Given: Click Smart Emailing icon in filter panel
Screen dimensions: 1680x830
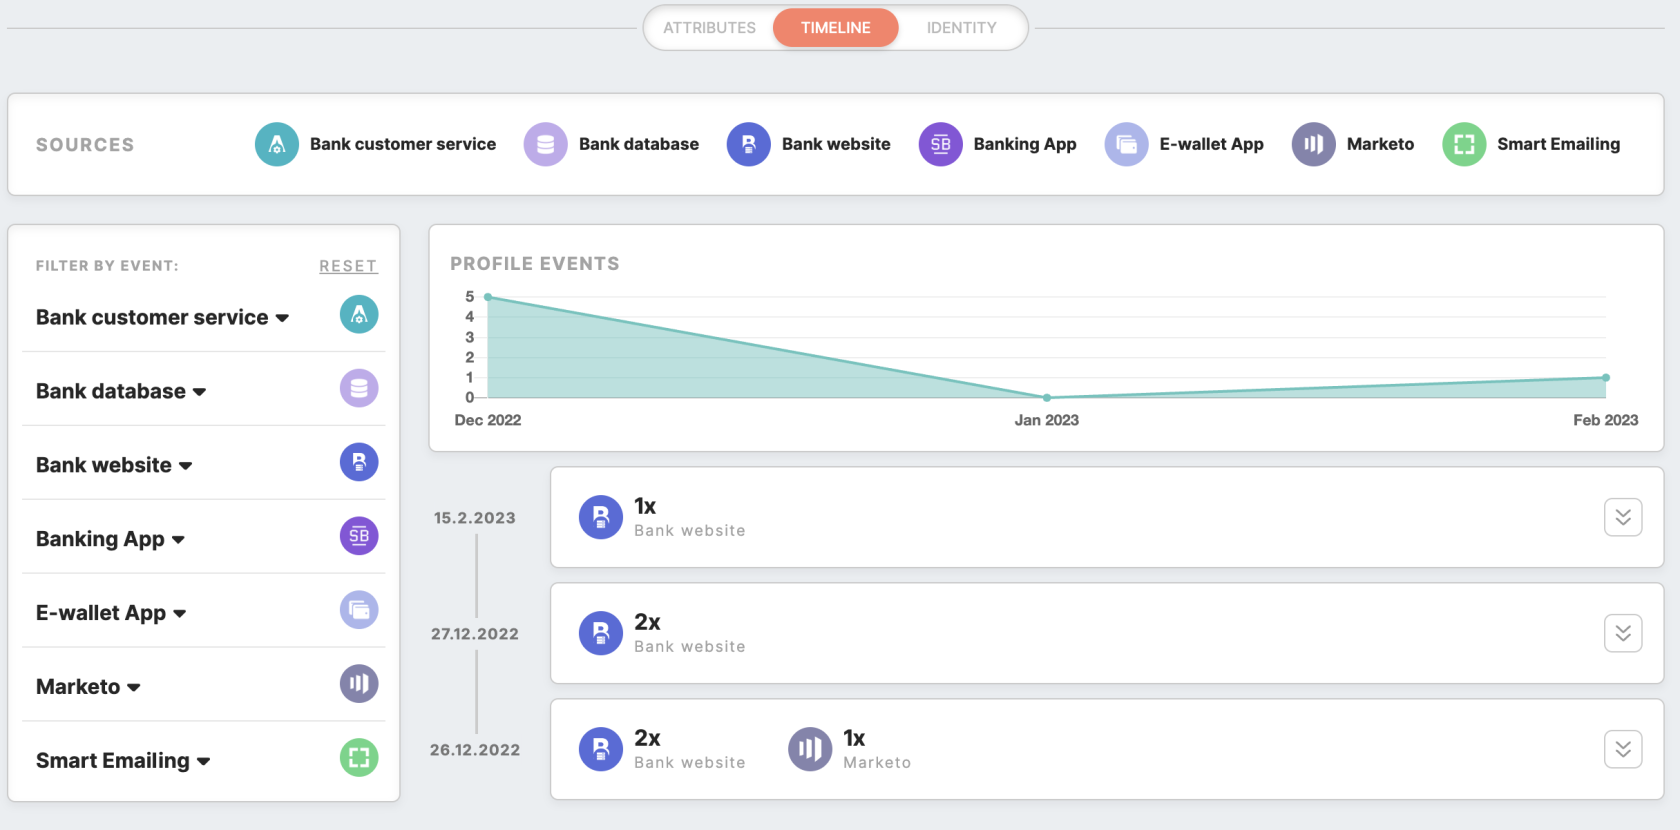Looking at the screenshot, I should coord(359,758).
